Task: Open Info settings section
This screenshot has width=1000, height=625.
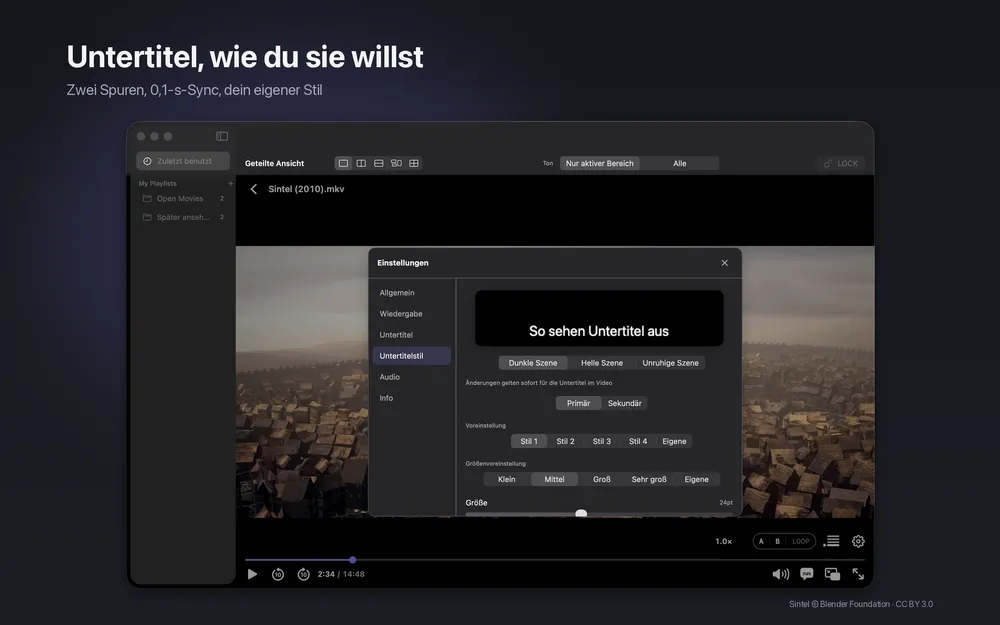Action: 411,398
